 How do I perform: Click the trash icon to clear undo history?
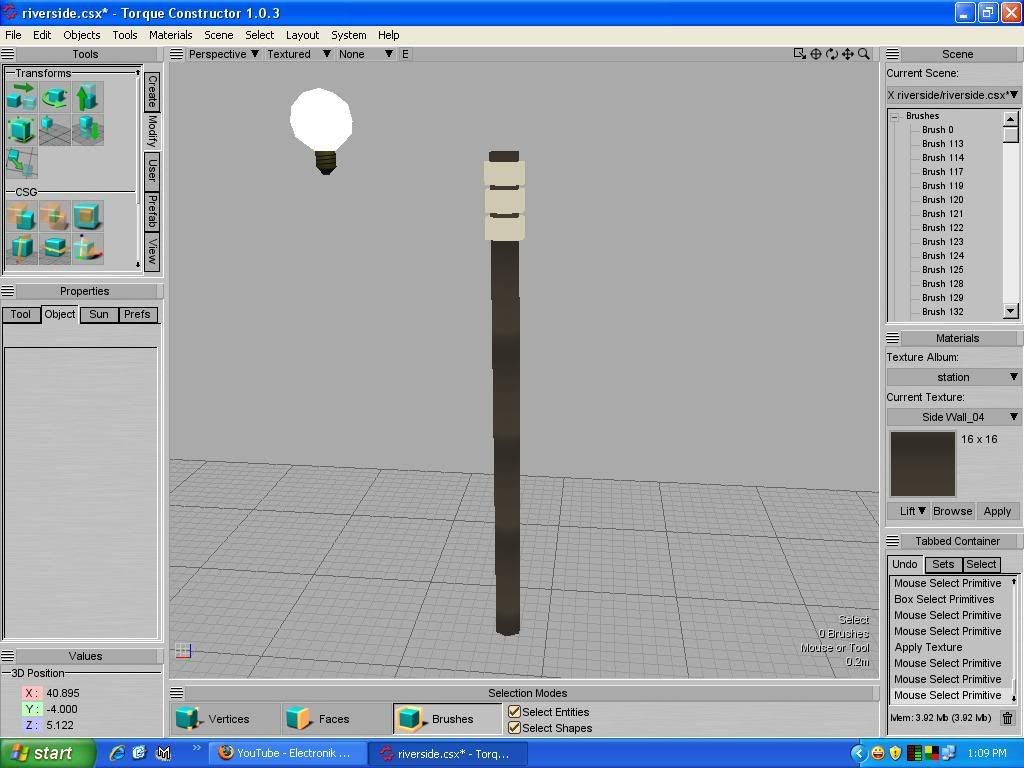pyautogui.click(x=1007, y=718)
